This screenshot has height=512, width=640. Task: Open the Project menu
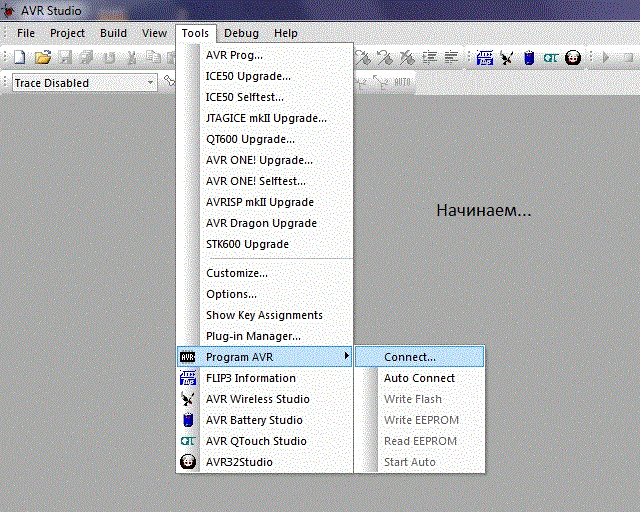pyautogui.click(x=67, y=33)
